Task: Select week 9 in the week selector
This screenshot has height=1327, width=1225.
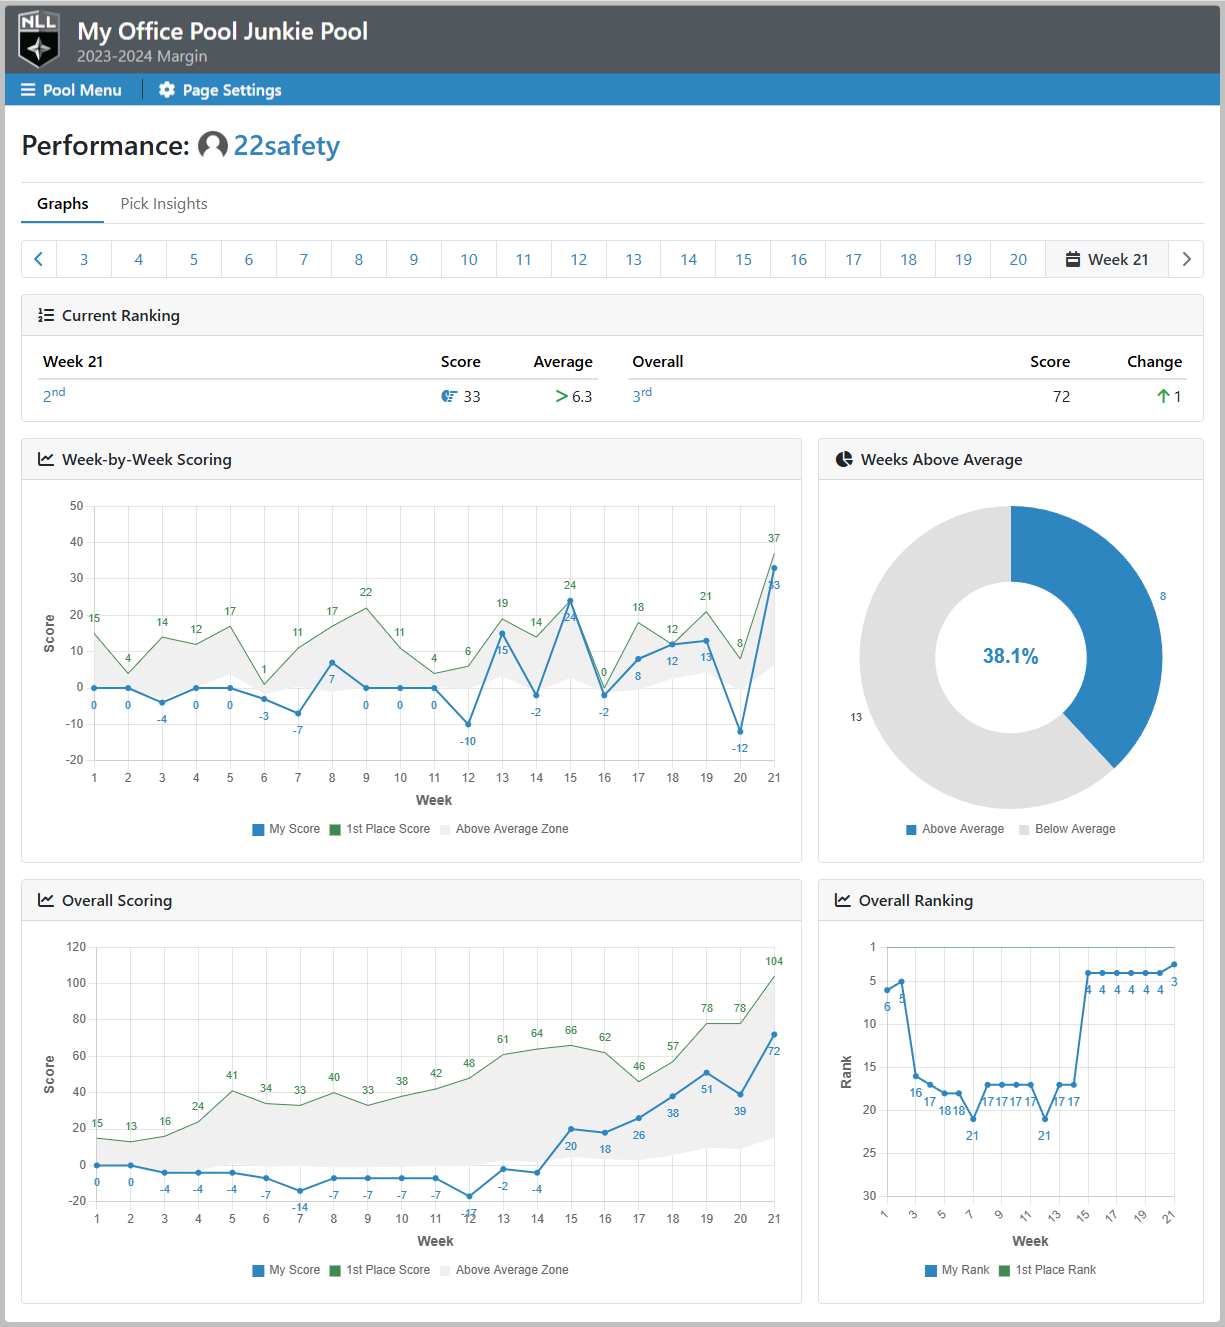Action: (414, 259)
